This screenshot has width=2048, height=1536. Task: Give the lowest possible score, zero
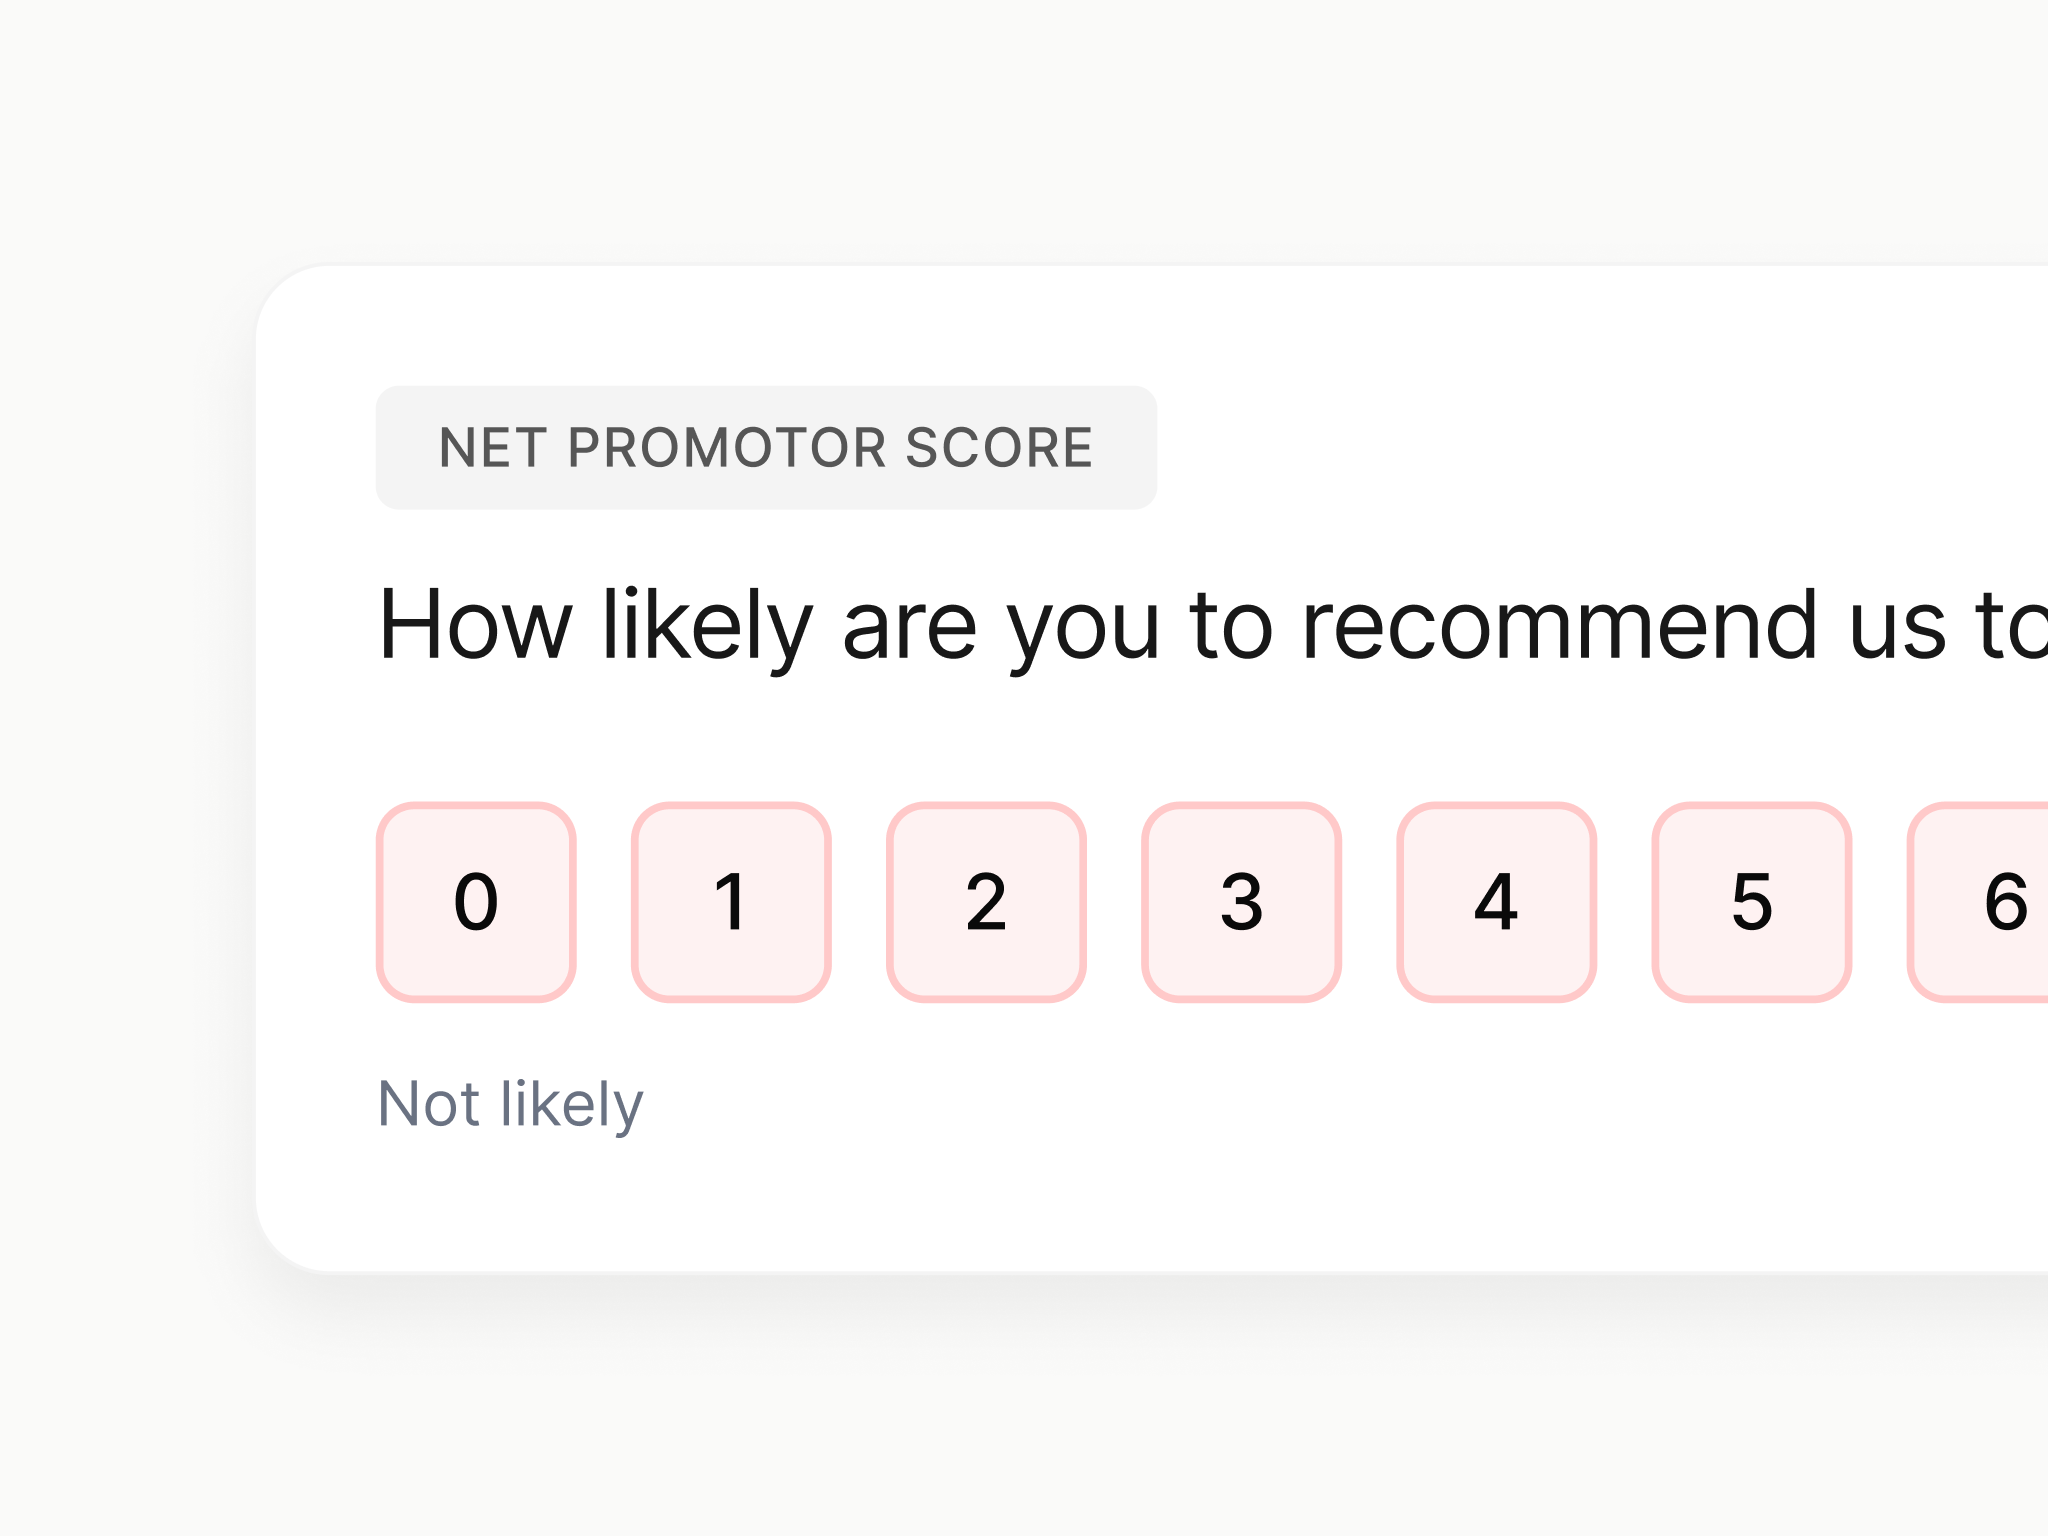(476, 902)
